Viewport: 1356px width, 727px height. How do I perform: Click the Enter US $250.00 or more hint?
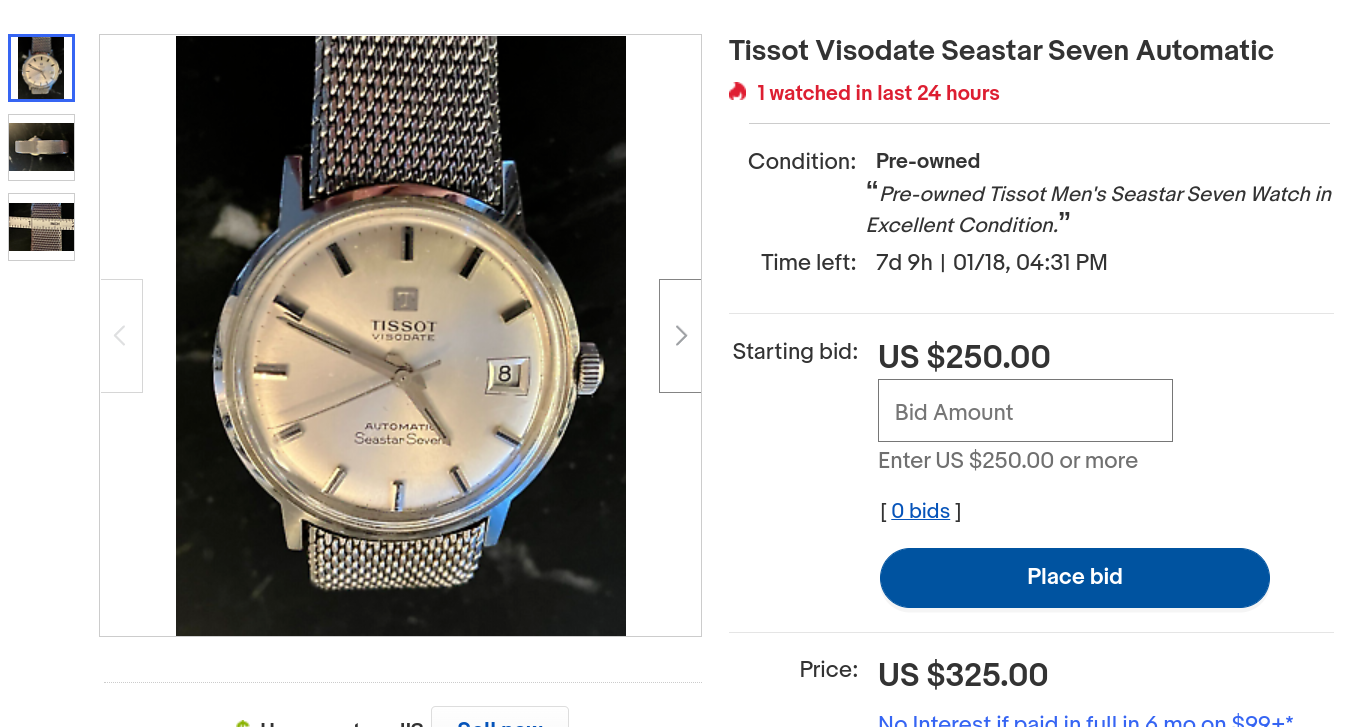[1007, 461]
